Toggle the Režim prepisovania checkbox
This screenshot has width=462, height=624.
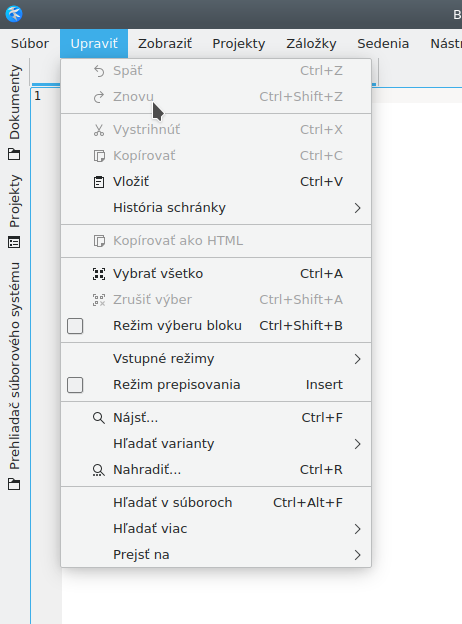click(75, 385)
